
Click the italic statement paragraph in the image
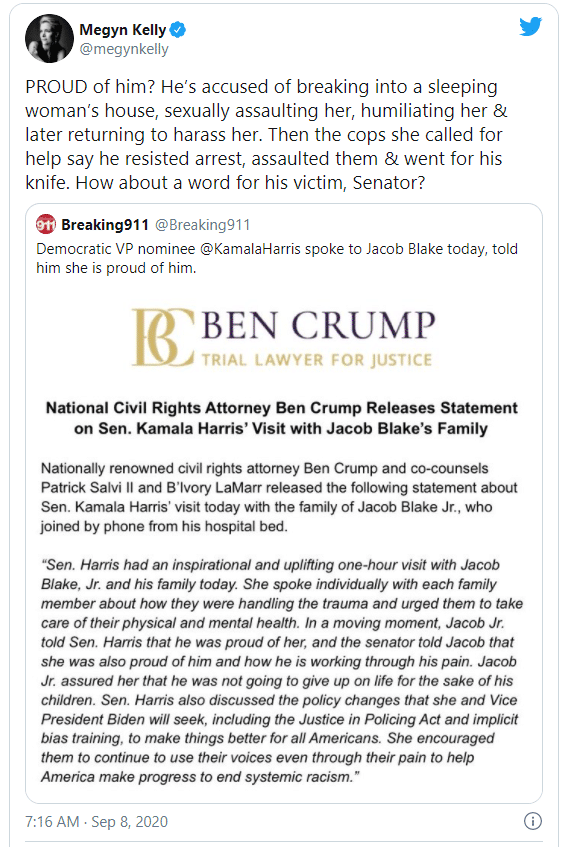pyautogui.click(x=282, y=671)
